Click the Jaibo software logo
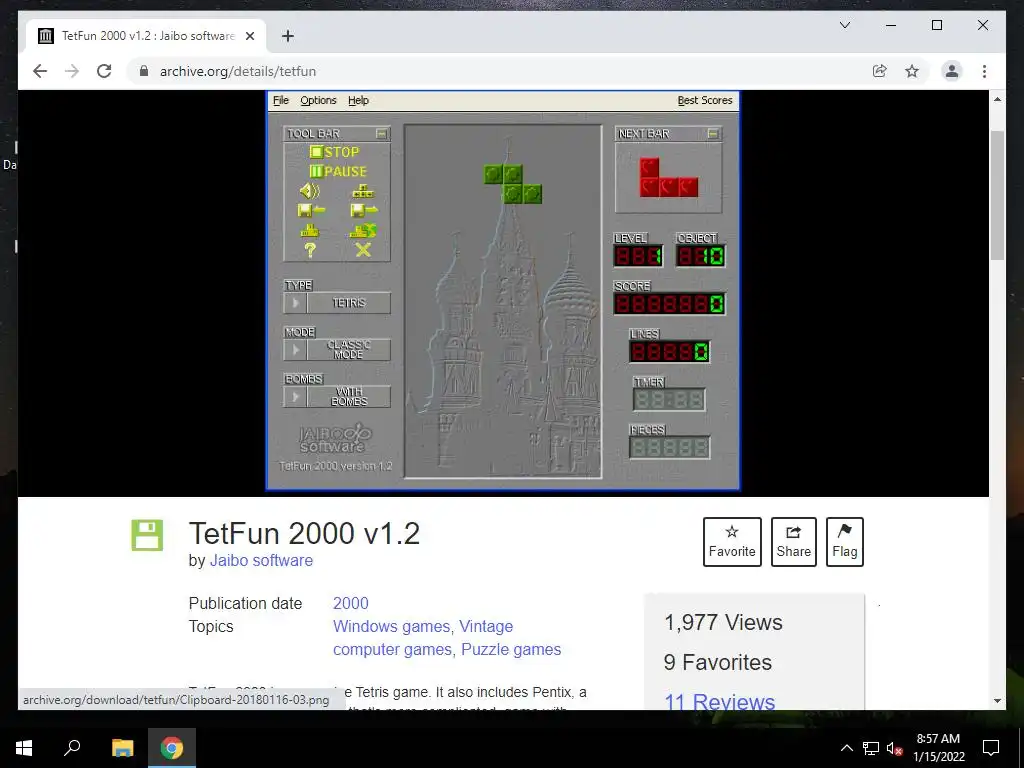The height and width of the screenshot is (768, 1024). pyautogui.click(x=335, y=439)
